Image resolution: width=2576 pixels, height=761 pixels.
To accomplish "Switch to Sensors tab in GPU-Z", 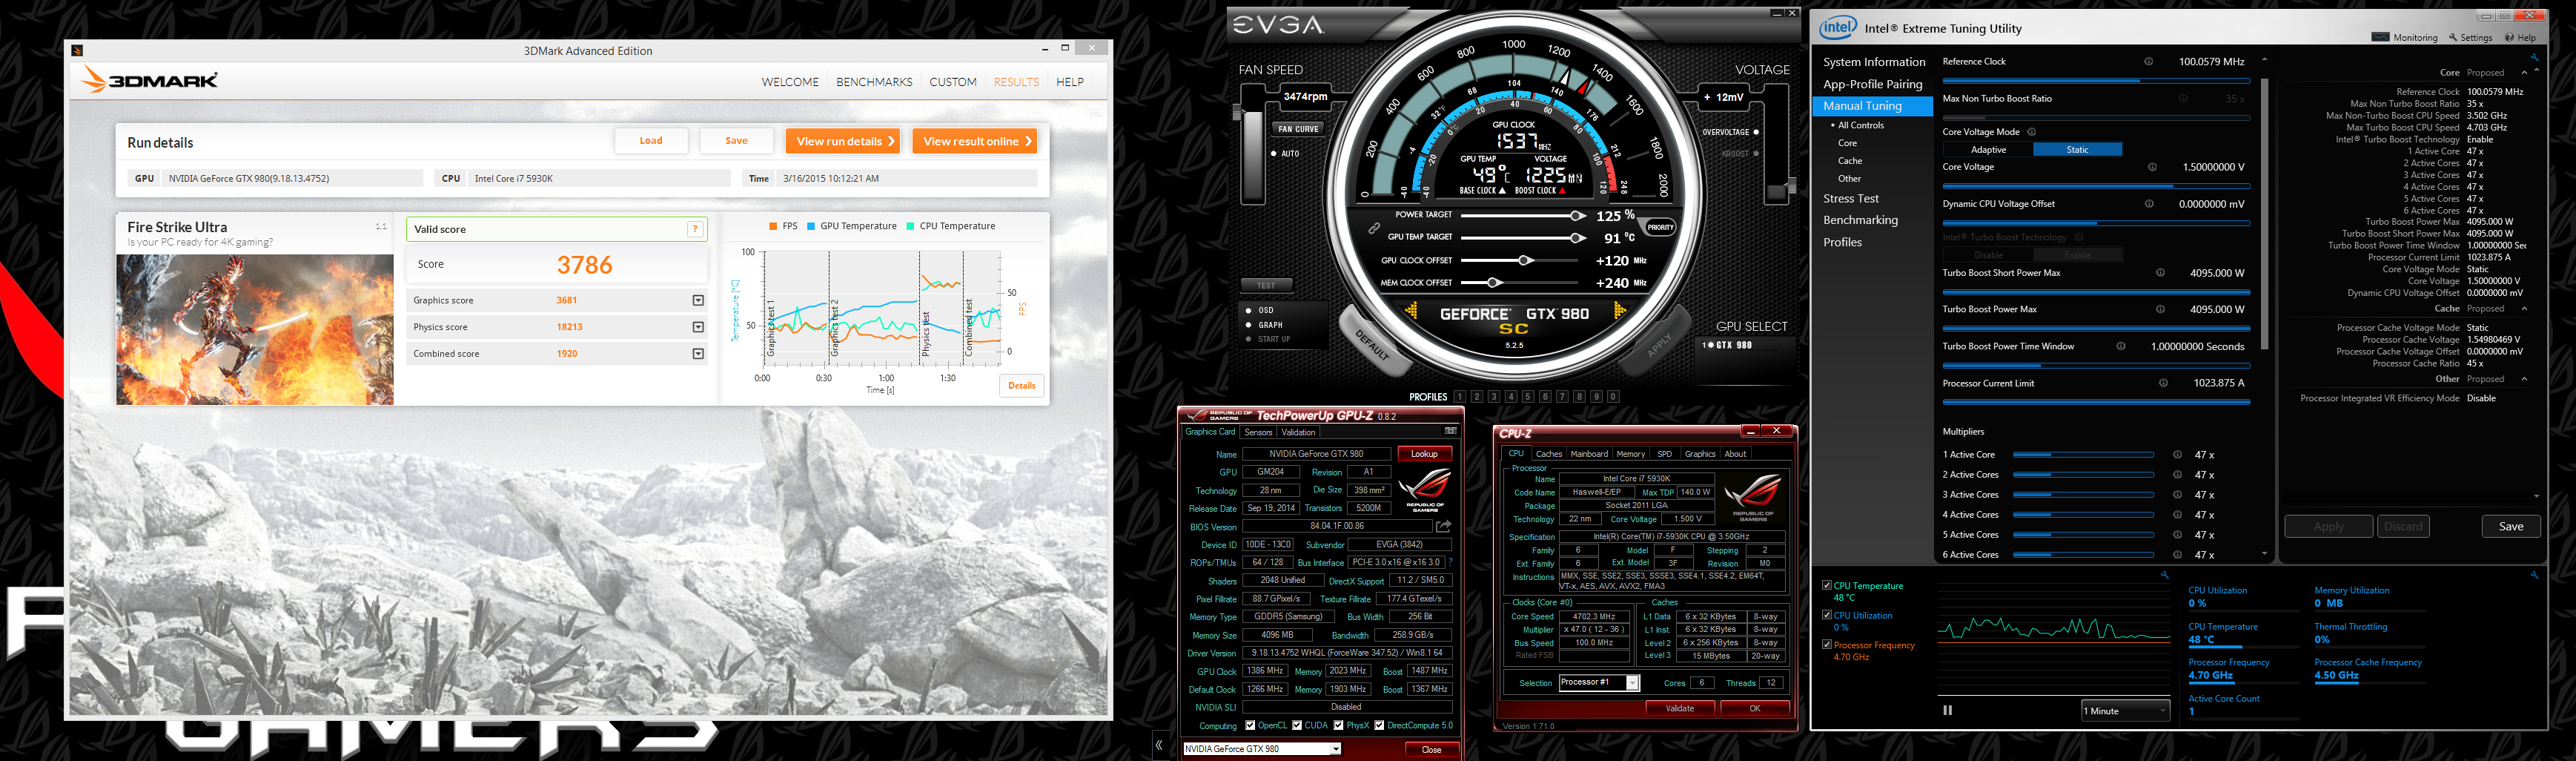I will (x=1258, y=432).
